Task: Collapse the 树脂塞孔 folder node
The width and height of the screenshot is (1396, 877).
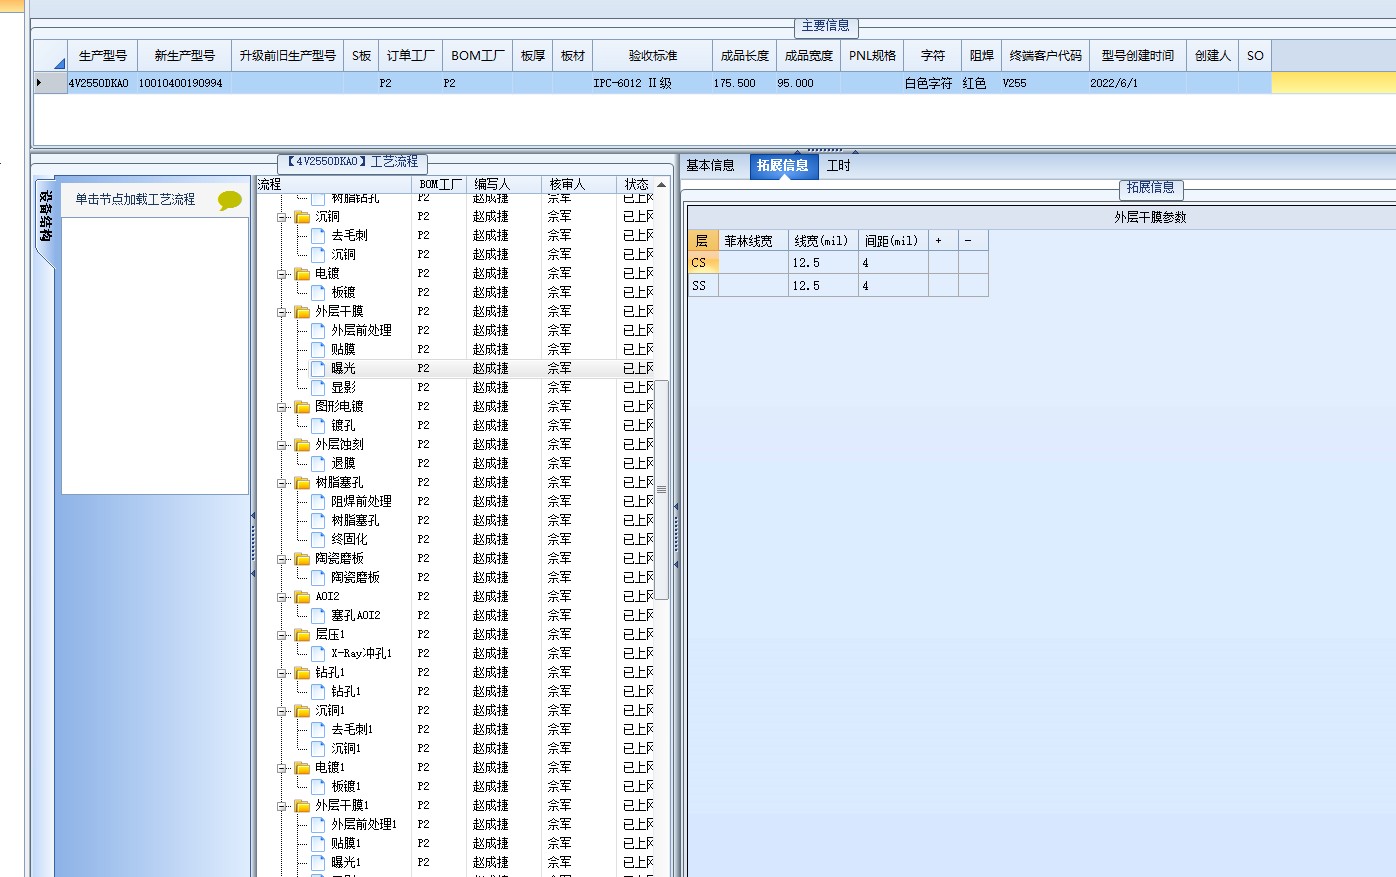Action: tap(282, 483)
